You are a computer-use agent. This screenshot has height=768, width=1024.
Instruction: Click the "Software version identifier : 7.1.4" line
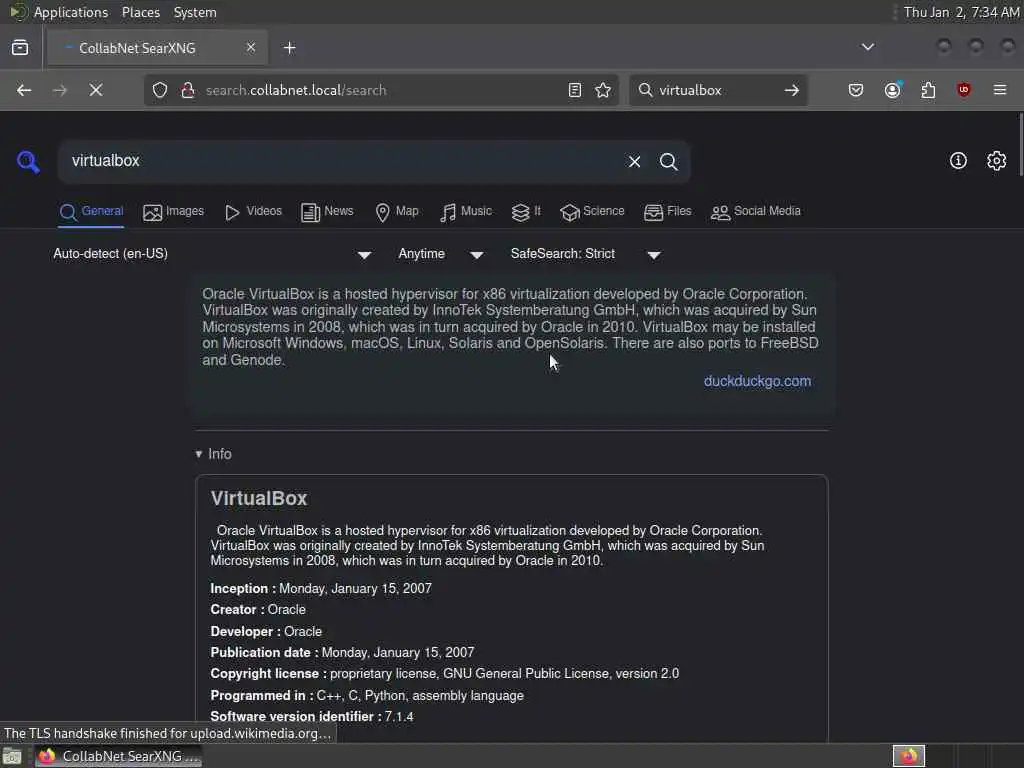click(312, 717)
